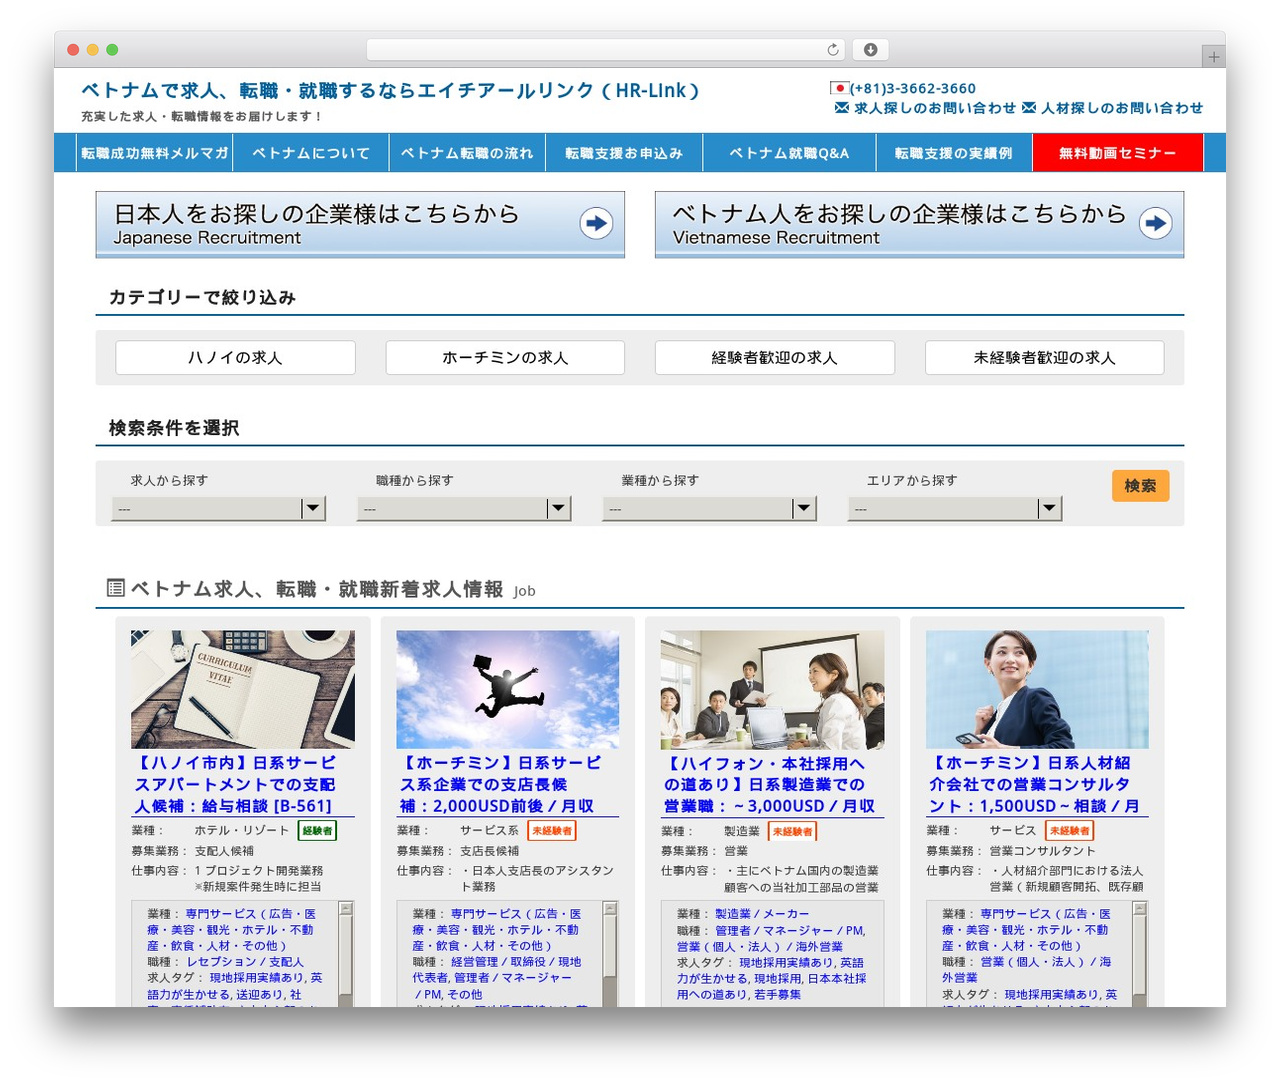
Task: Open the エリアから探す dropdown
Action: pyautogui.click(x=955, y=509)
